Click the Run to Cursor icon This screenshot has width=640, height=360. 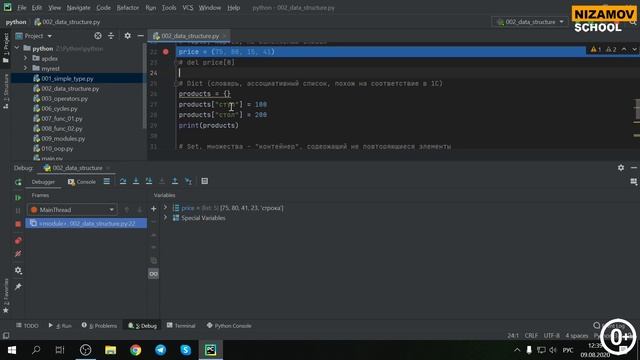188,181
